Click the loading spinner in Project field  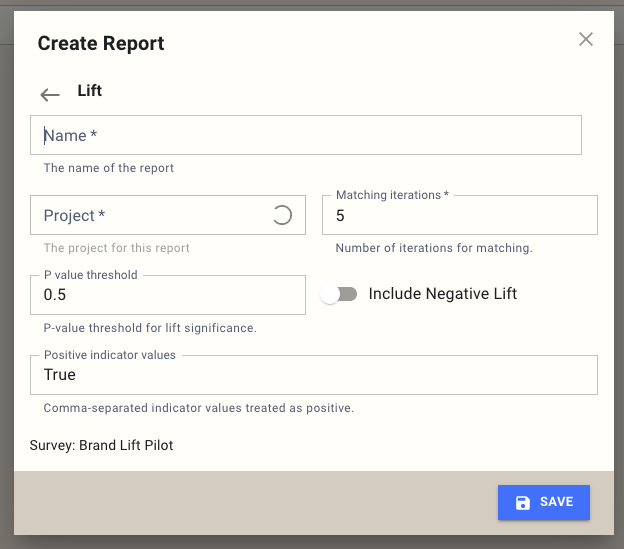282,215
